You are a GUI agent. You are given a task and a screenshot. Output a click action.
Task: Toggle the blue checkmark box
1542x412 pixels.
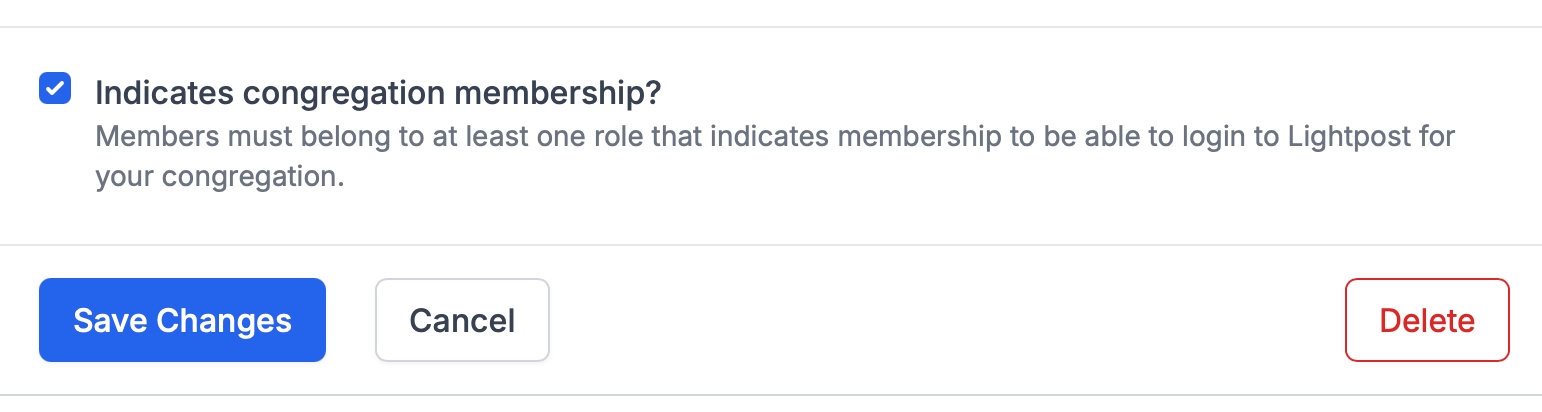pos(55,88)
